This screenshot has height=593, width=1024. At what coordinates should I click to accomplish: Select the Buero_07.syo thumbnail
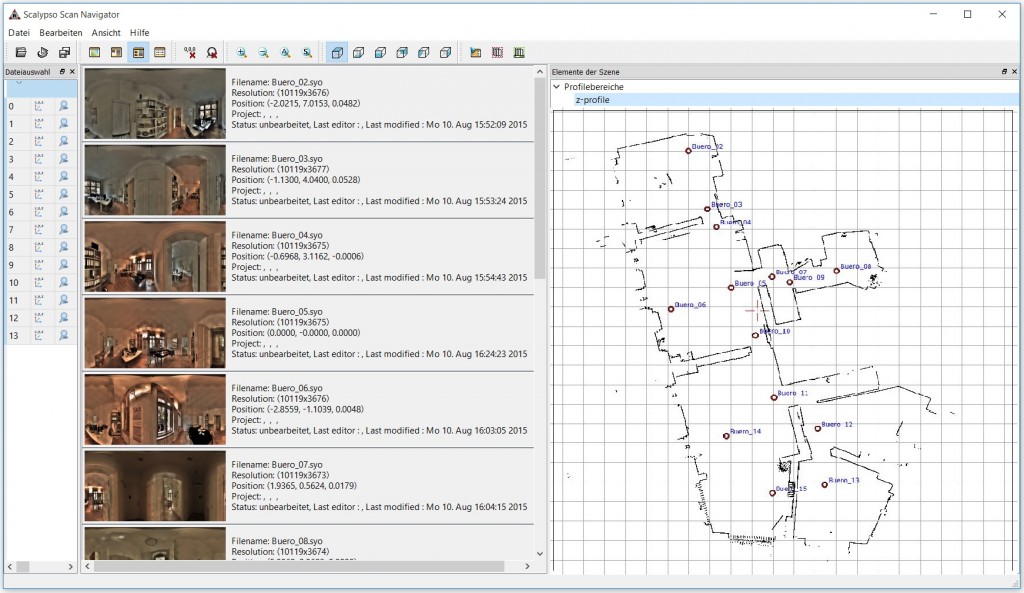pos(155,486)
